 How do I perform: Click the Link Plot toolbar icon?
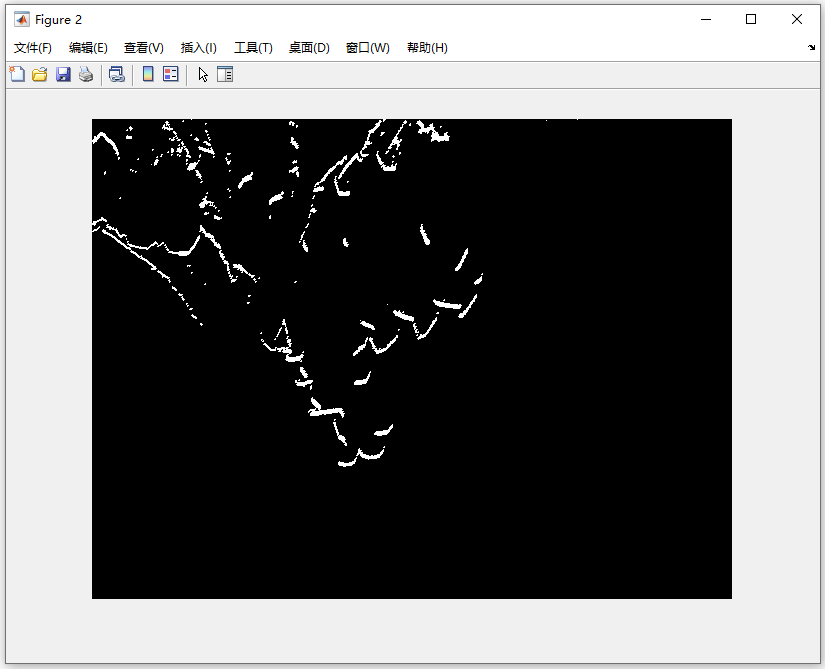[x=117, y=74]
